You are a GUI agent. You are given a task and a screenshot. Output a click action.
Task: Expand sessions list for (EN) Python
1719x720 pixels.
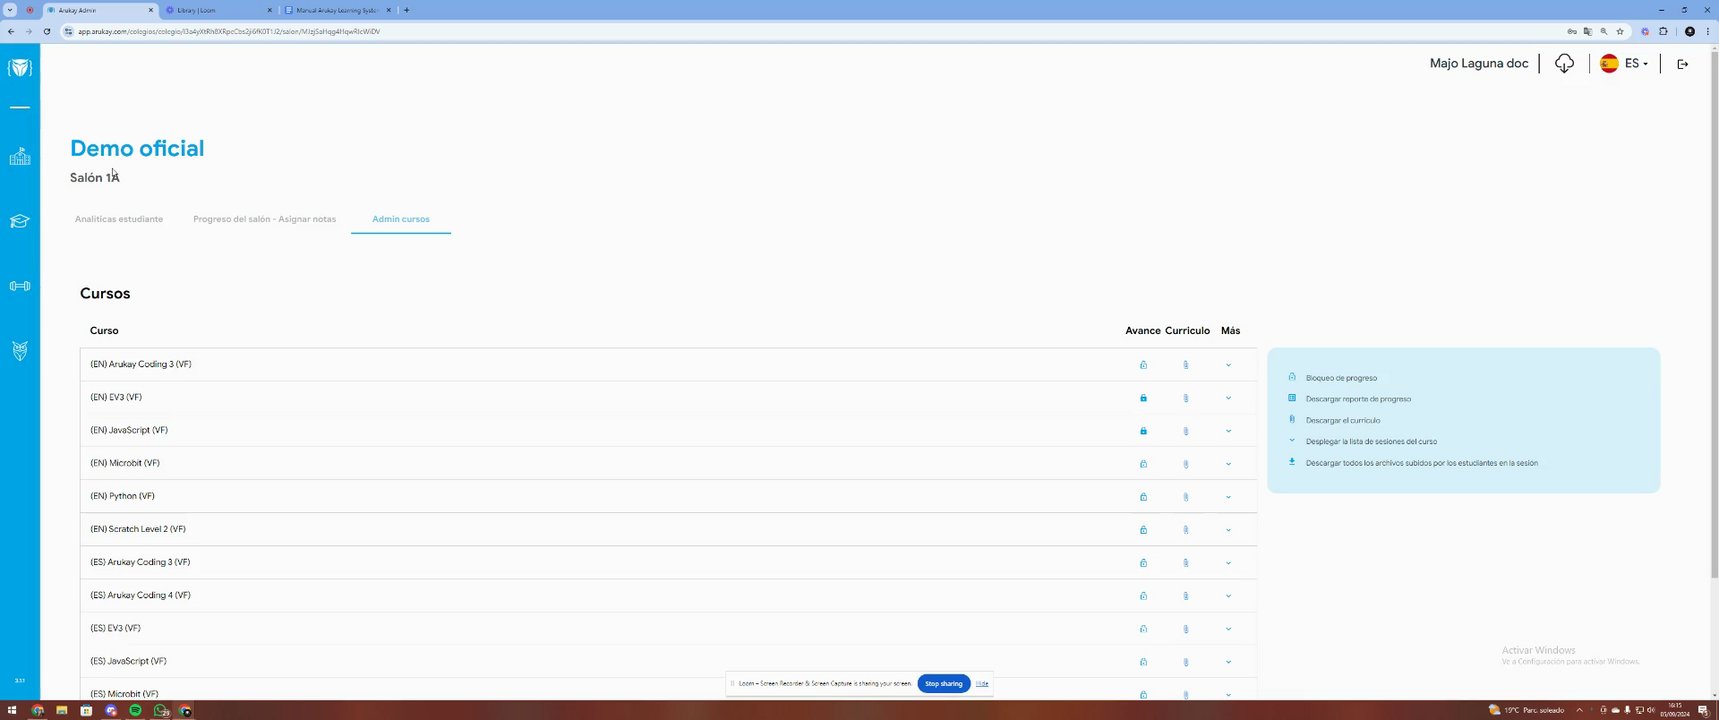click(x=1228, y=497)
